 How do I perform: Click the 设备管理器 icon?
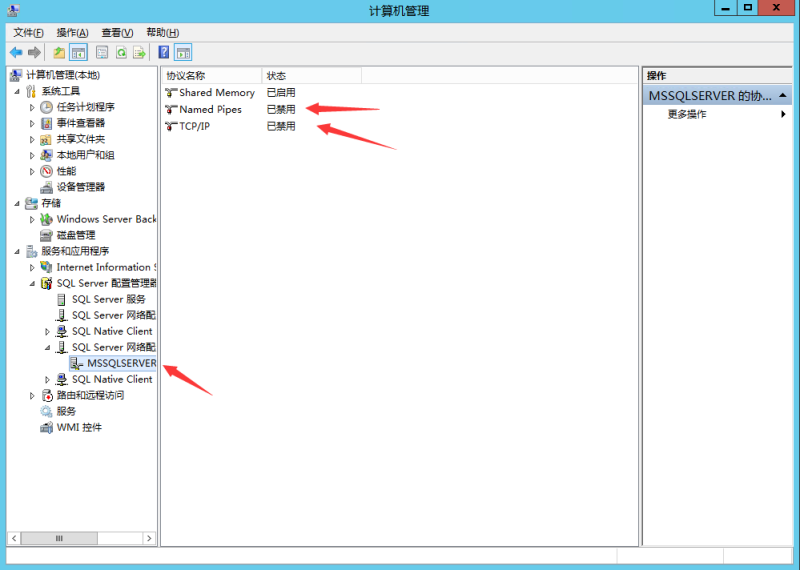[46, 187]
